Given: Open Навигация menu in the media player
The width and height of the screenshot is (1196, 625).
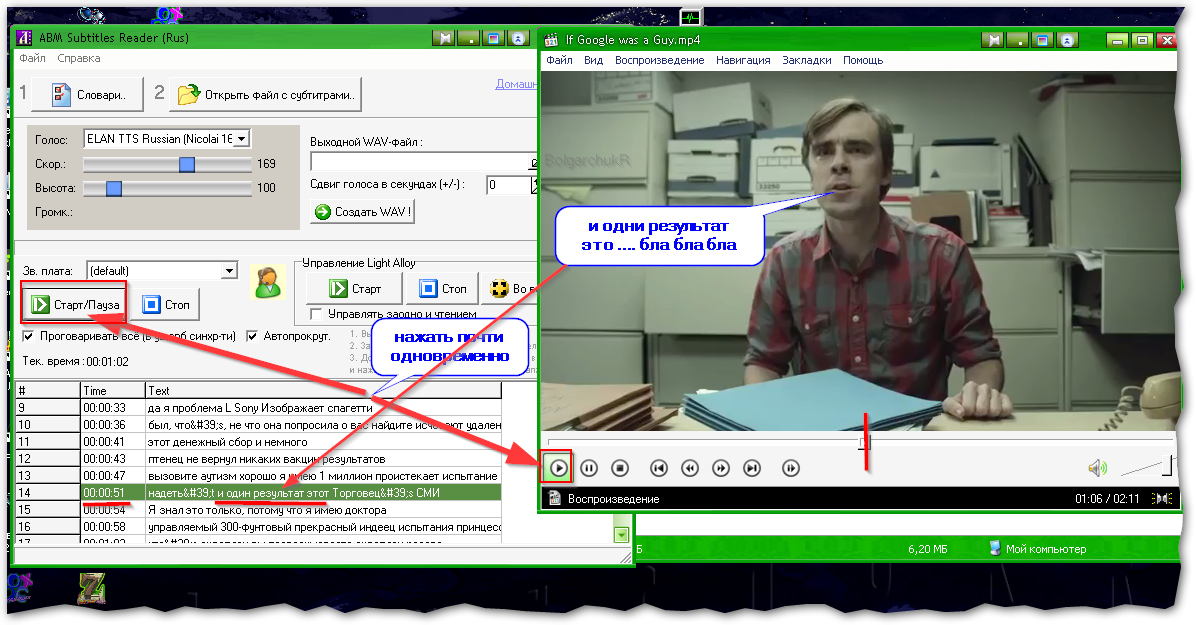Looking at the screenshot, I should coord(743,60).
